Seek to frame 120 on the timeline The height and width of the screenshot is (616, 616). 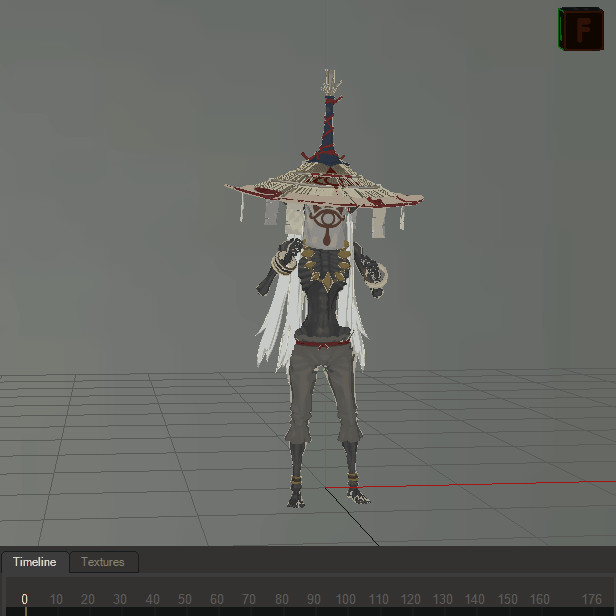pyautogui.click(x=410, y=600)
